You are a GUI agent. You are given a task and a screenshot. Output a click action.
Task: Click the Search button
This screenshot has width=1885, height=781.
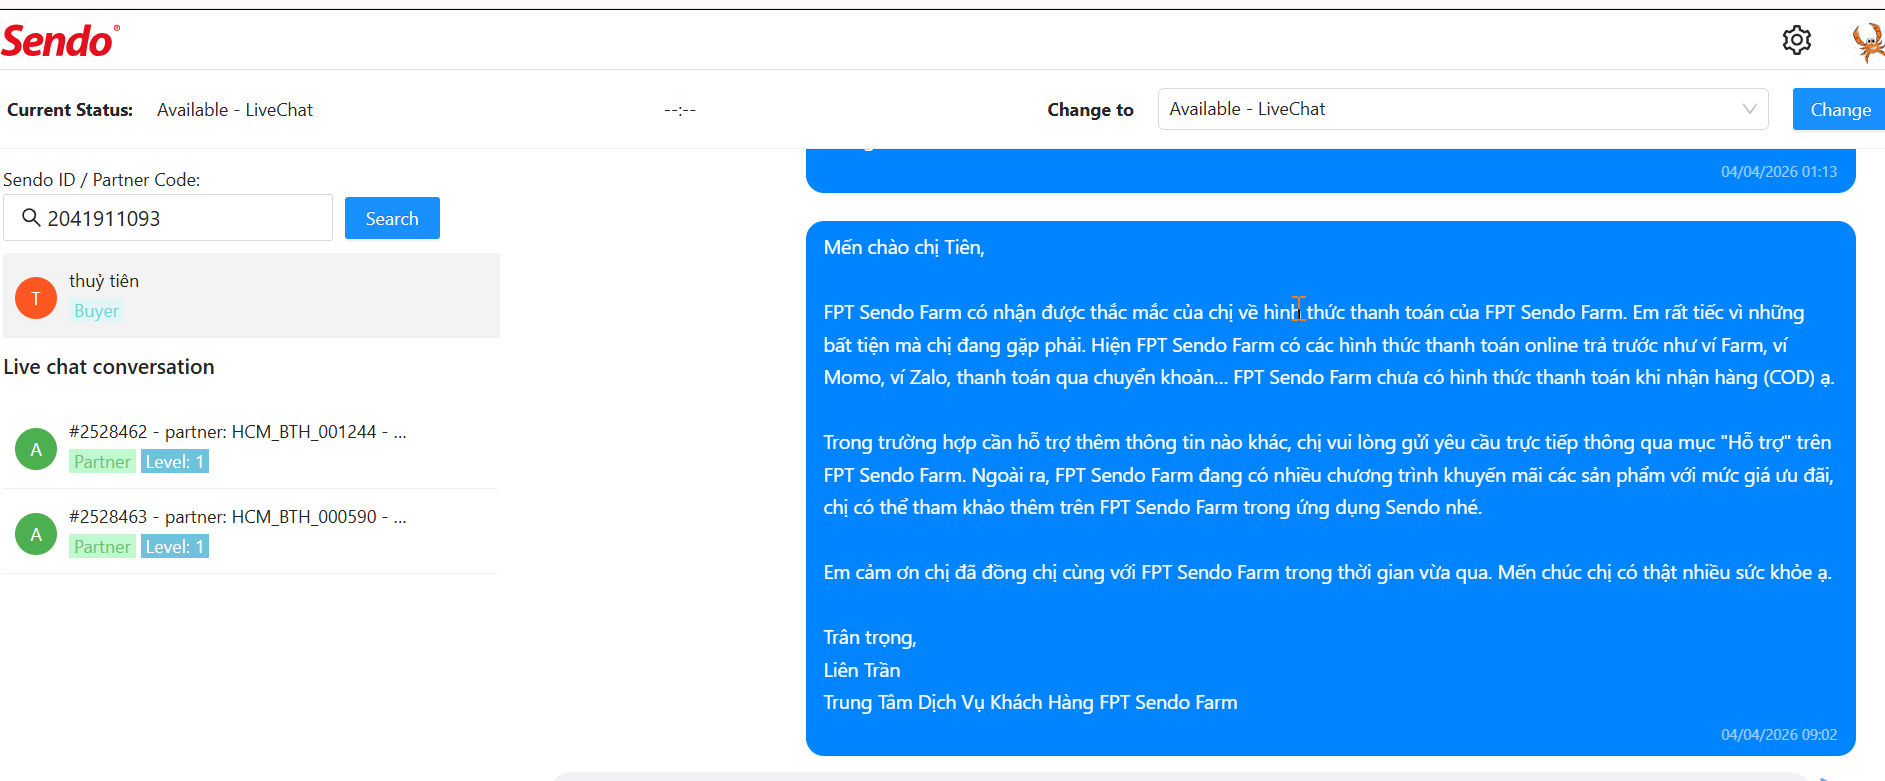coord(392,218)
